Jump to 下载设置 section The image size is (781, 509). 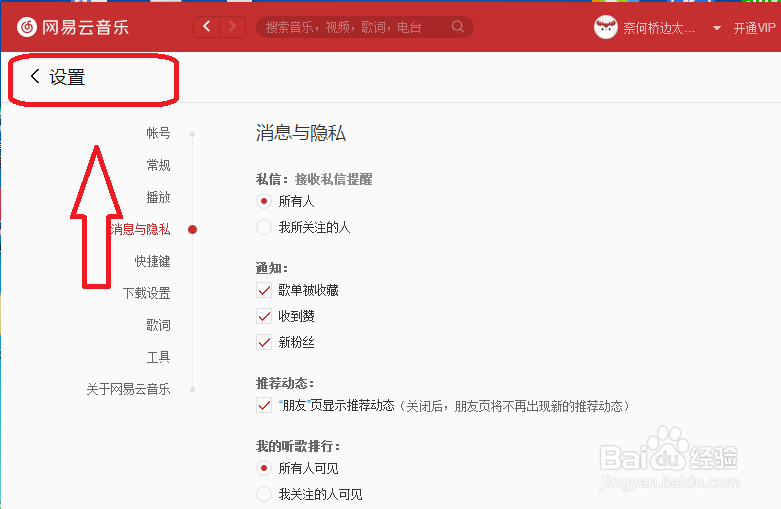(146, 293)
